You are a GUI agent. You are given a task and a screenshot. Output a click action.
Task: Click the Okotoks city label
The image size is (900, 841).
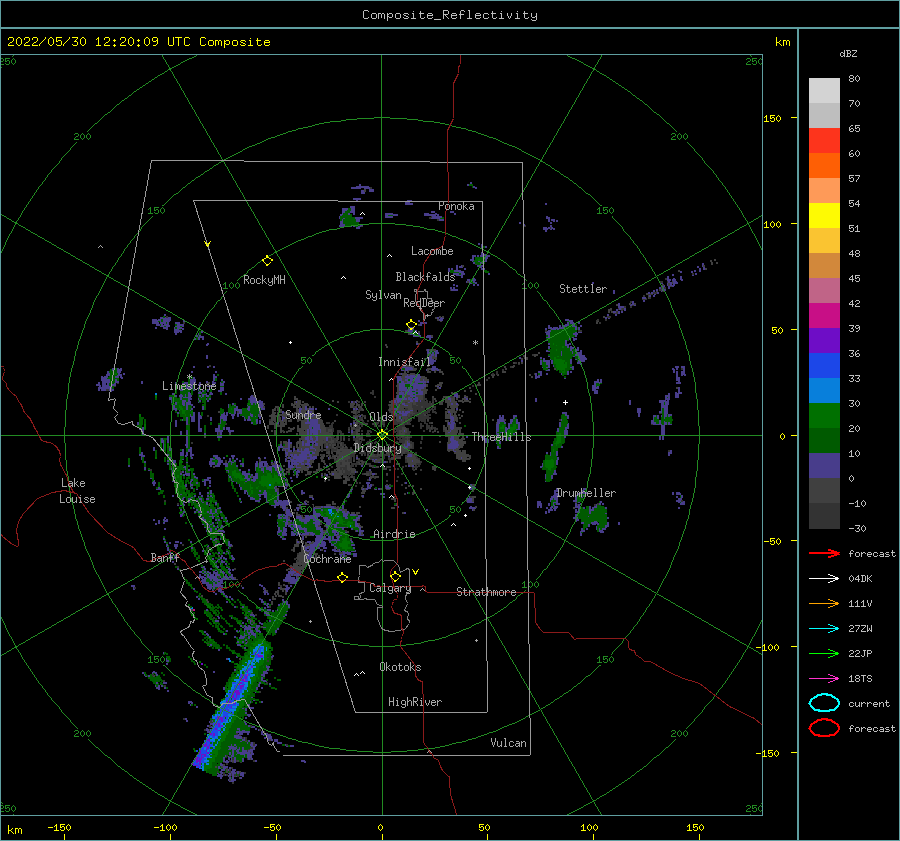pyautogui.click(x=400, y=667)
